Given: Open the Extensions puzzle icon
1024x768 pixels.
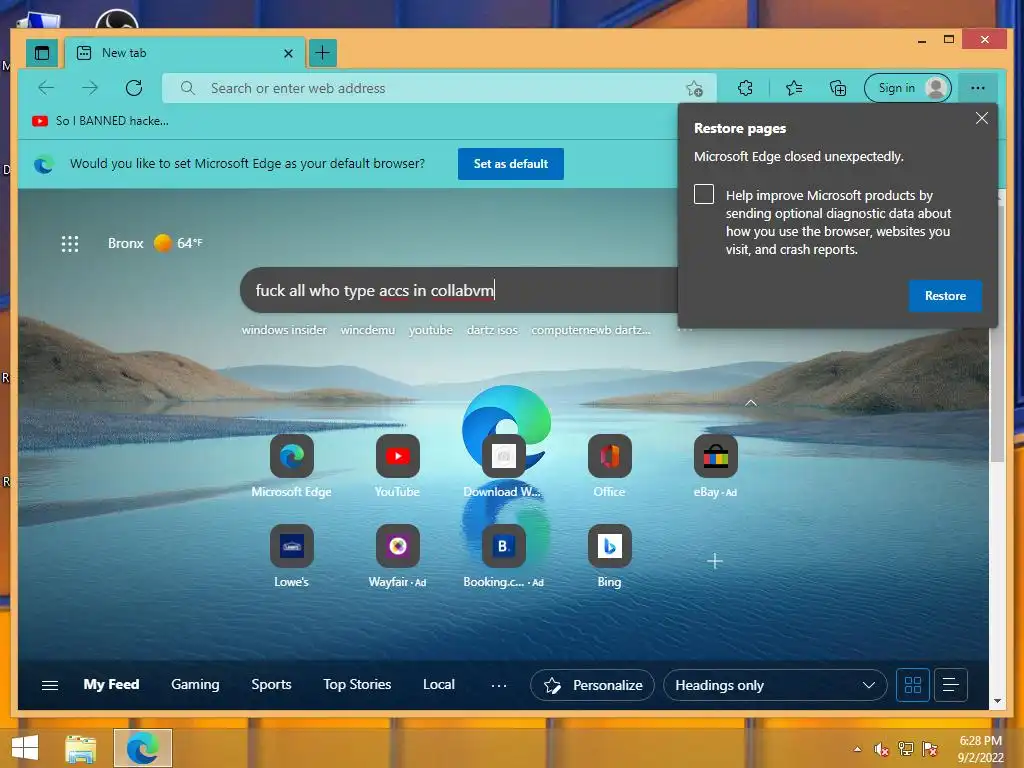Looking at the screenshot, I should 745,88.
